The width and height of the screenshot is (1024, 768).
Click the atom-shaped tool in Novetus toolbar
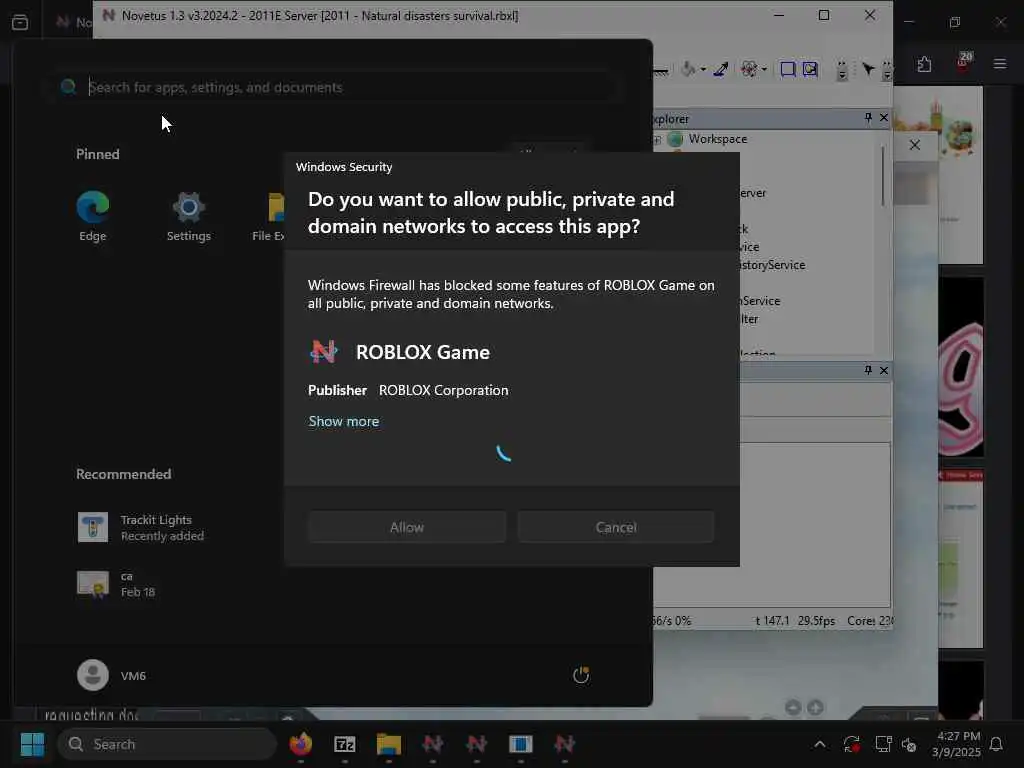(749, 69)
